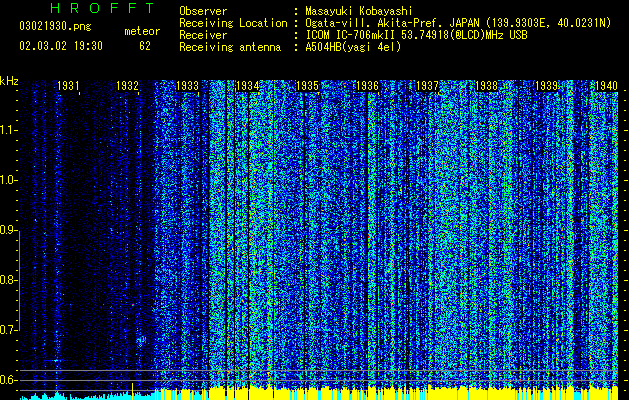
Task: Click observer name Masayuki Kobayashi
Action: [x=359, y=11]
